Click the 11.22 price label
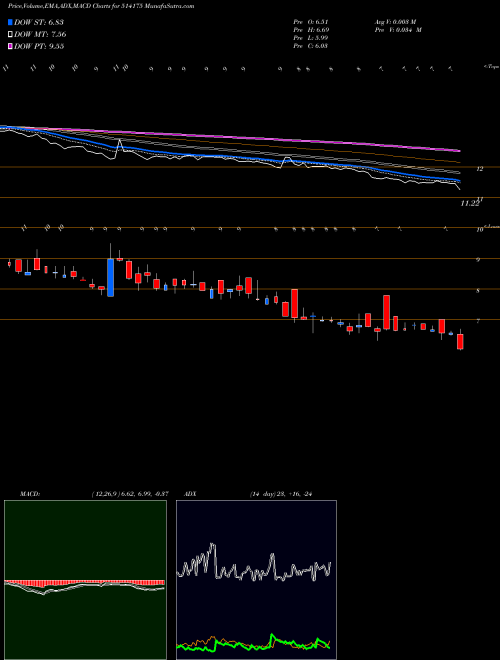Viewport: 500px width, 660px height. tap(470, 203)
